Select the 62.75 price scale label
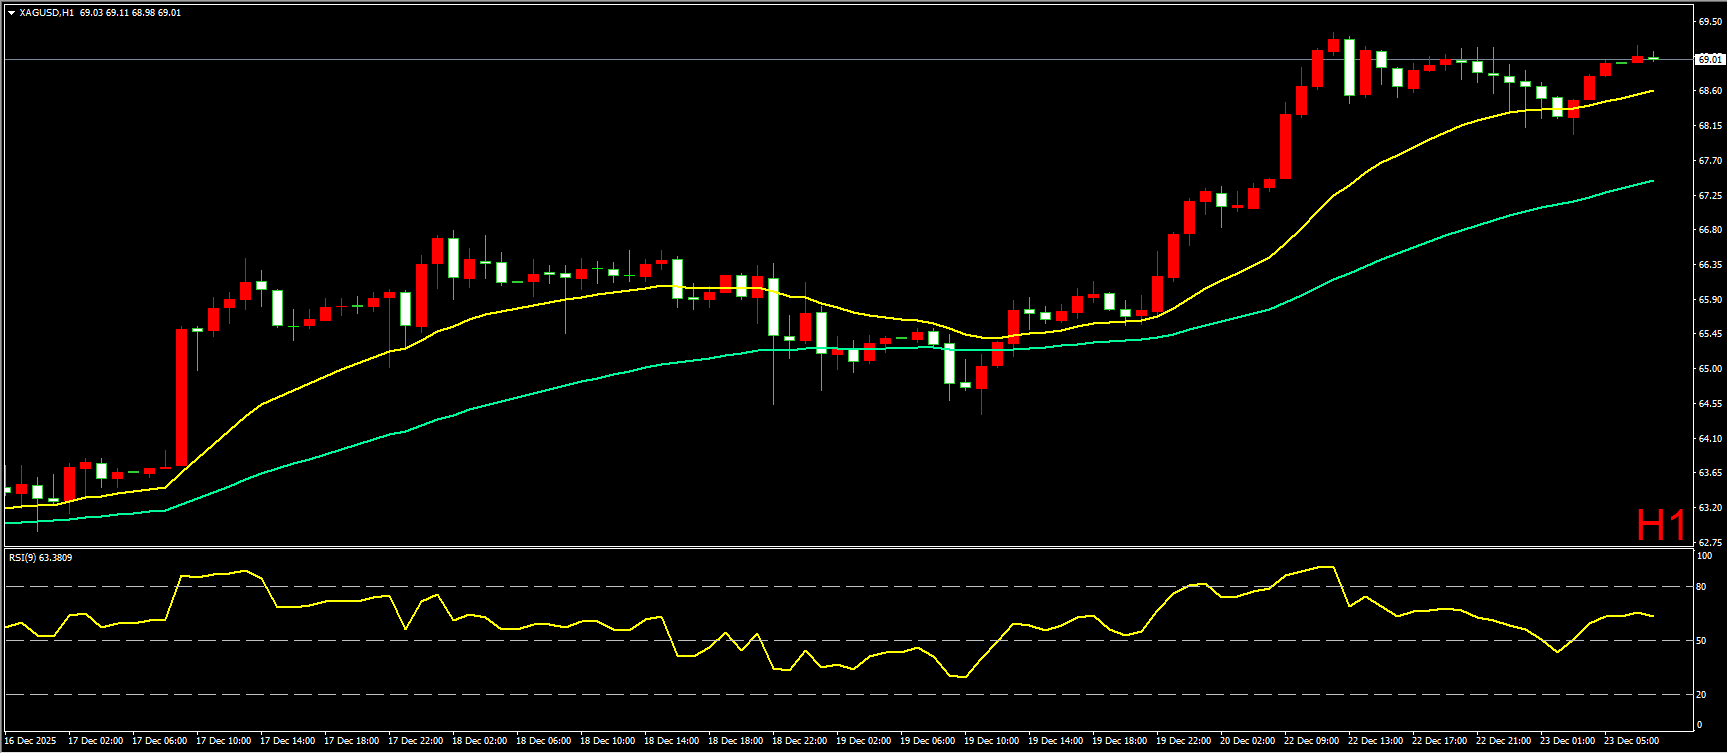This screenshot has width=1727, height=754. pyautogui.click(x=1709, y=542)
